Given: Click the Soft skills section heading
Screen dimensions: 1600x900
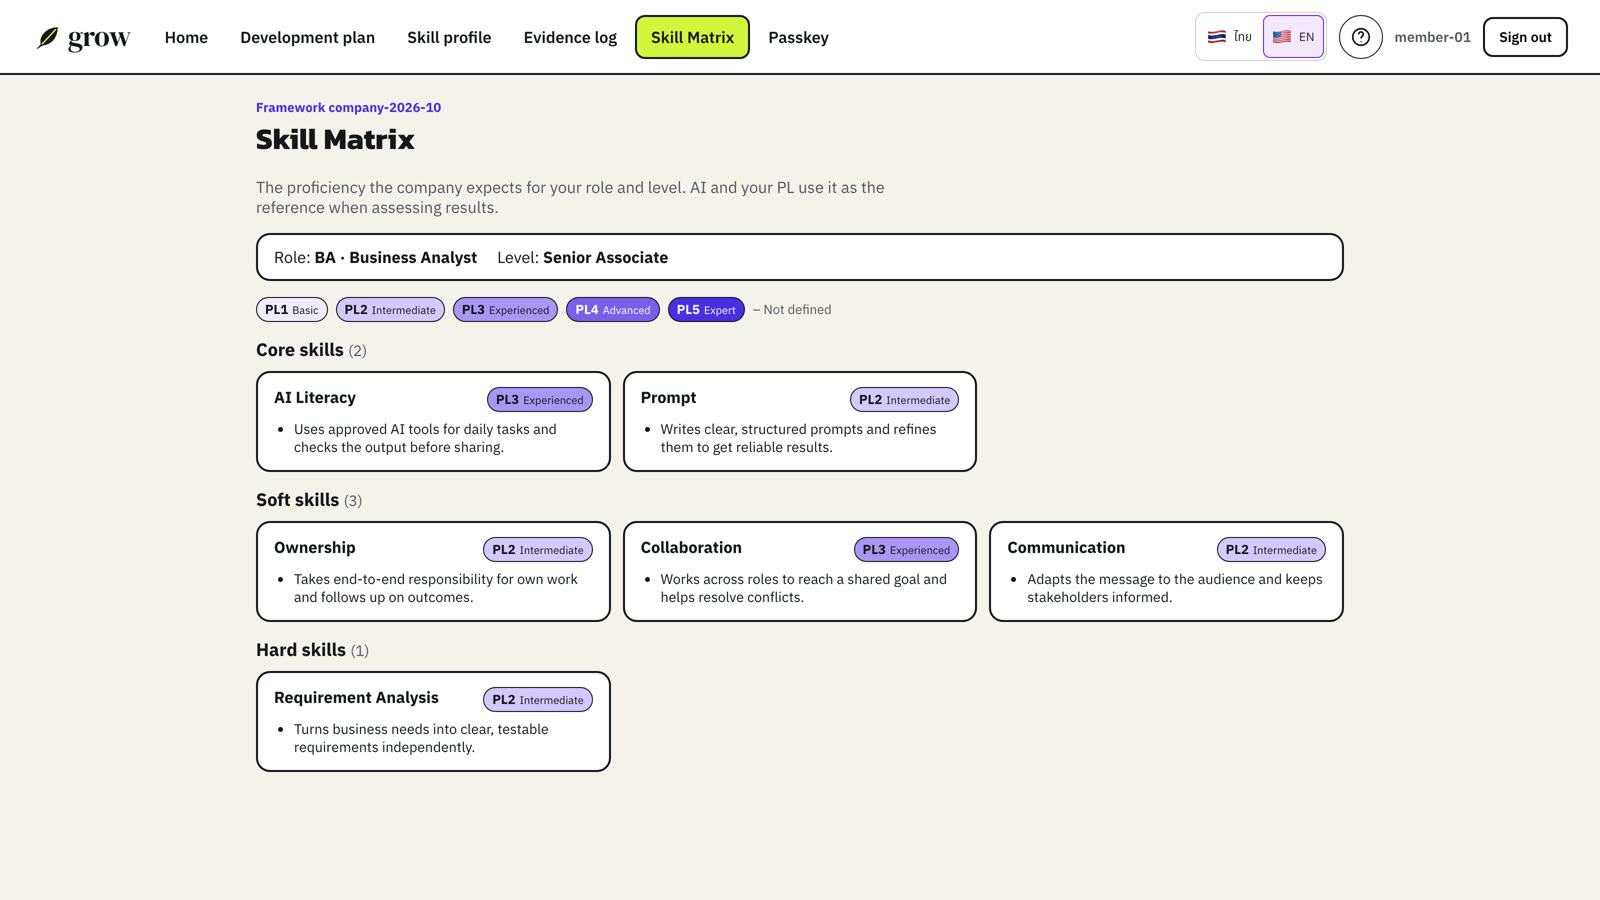Looking at the screenshot, I should (309, 500).
